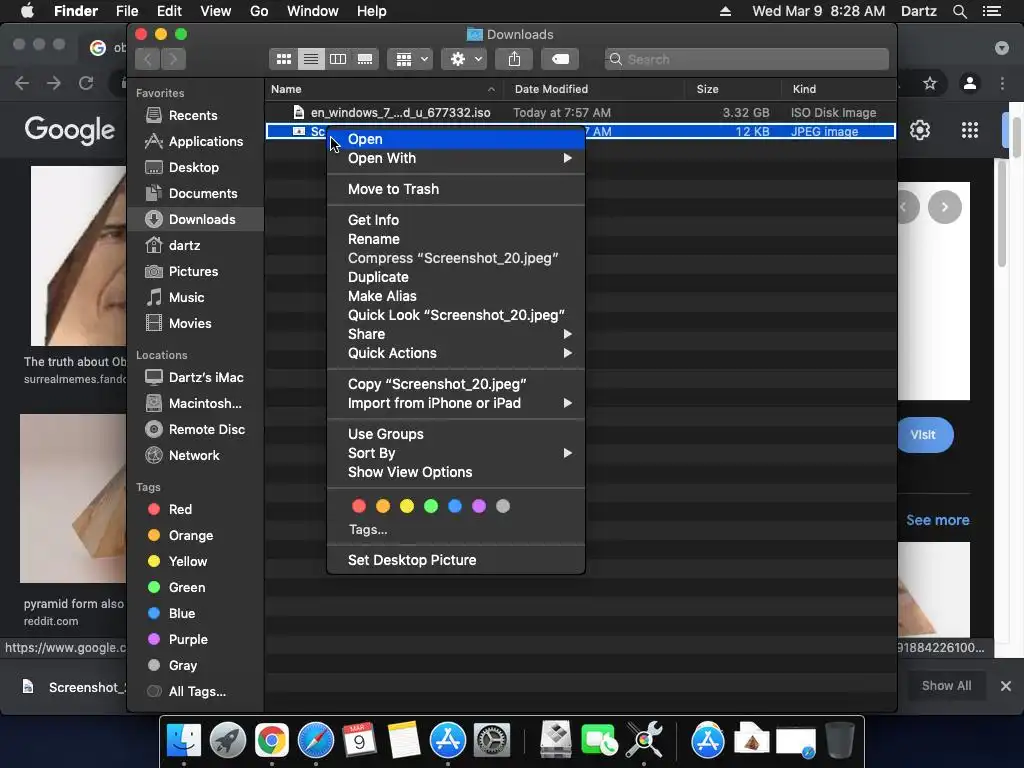Open Spotlight search in menu bar
The image size is (1024, 768).
(x=960, y=11)
